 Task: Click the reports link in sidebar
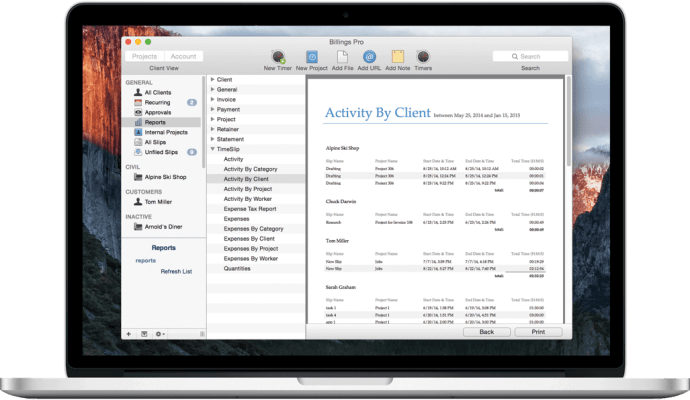[146, 261]
